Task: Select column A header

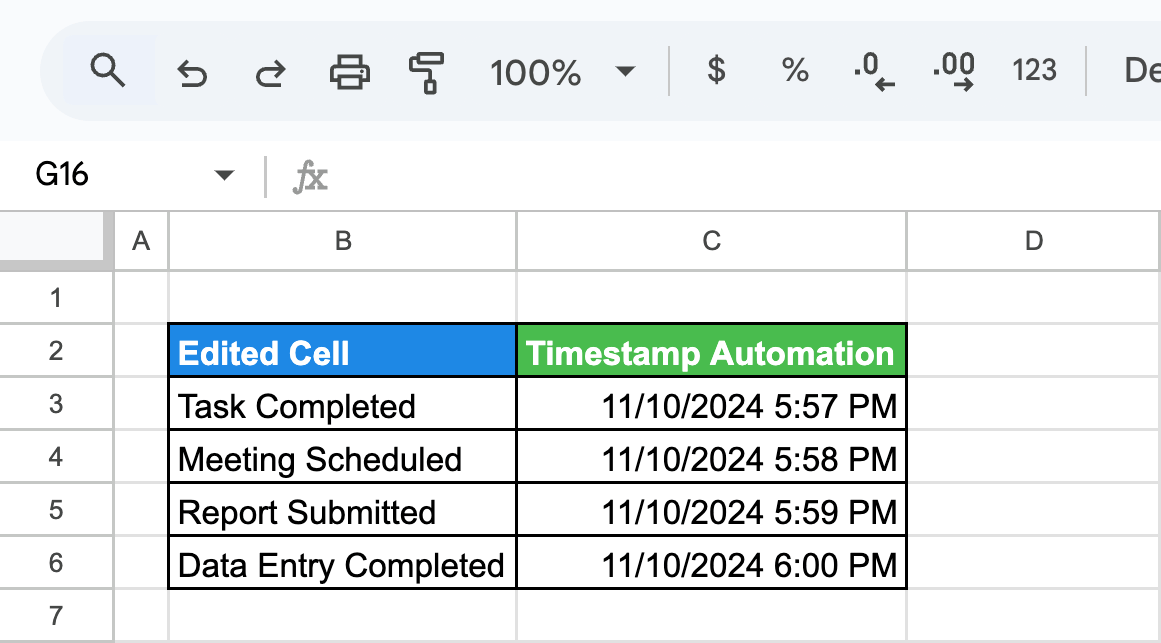Action: (x=141, y=241)
